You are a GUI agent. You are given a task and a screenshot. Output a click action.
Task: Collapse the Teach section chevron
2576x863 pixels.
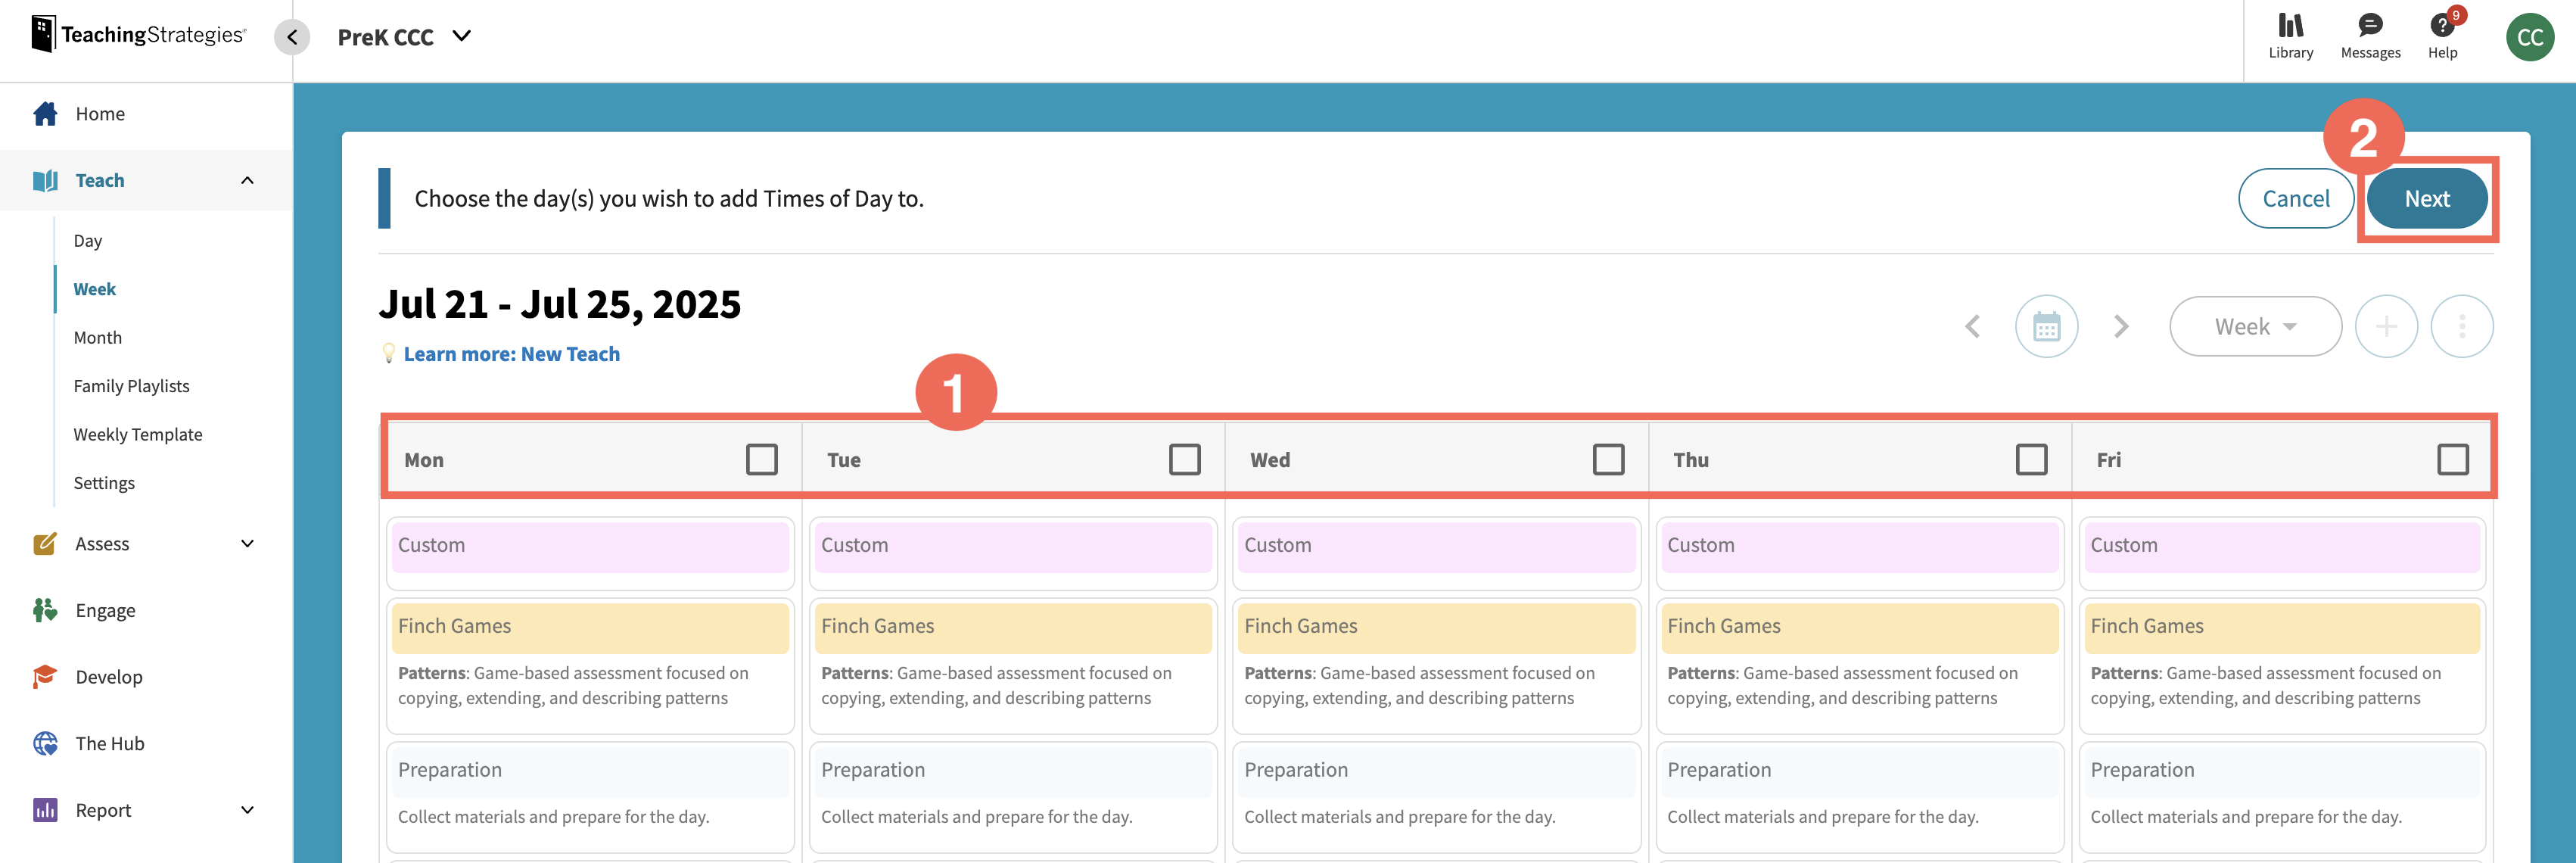tap(248, 180)
